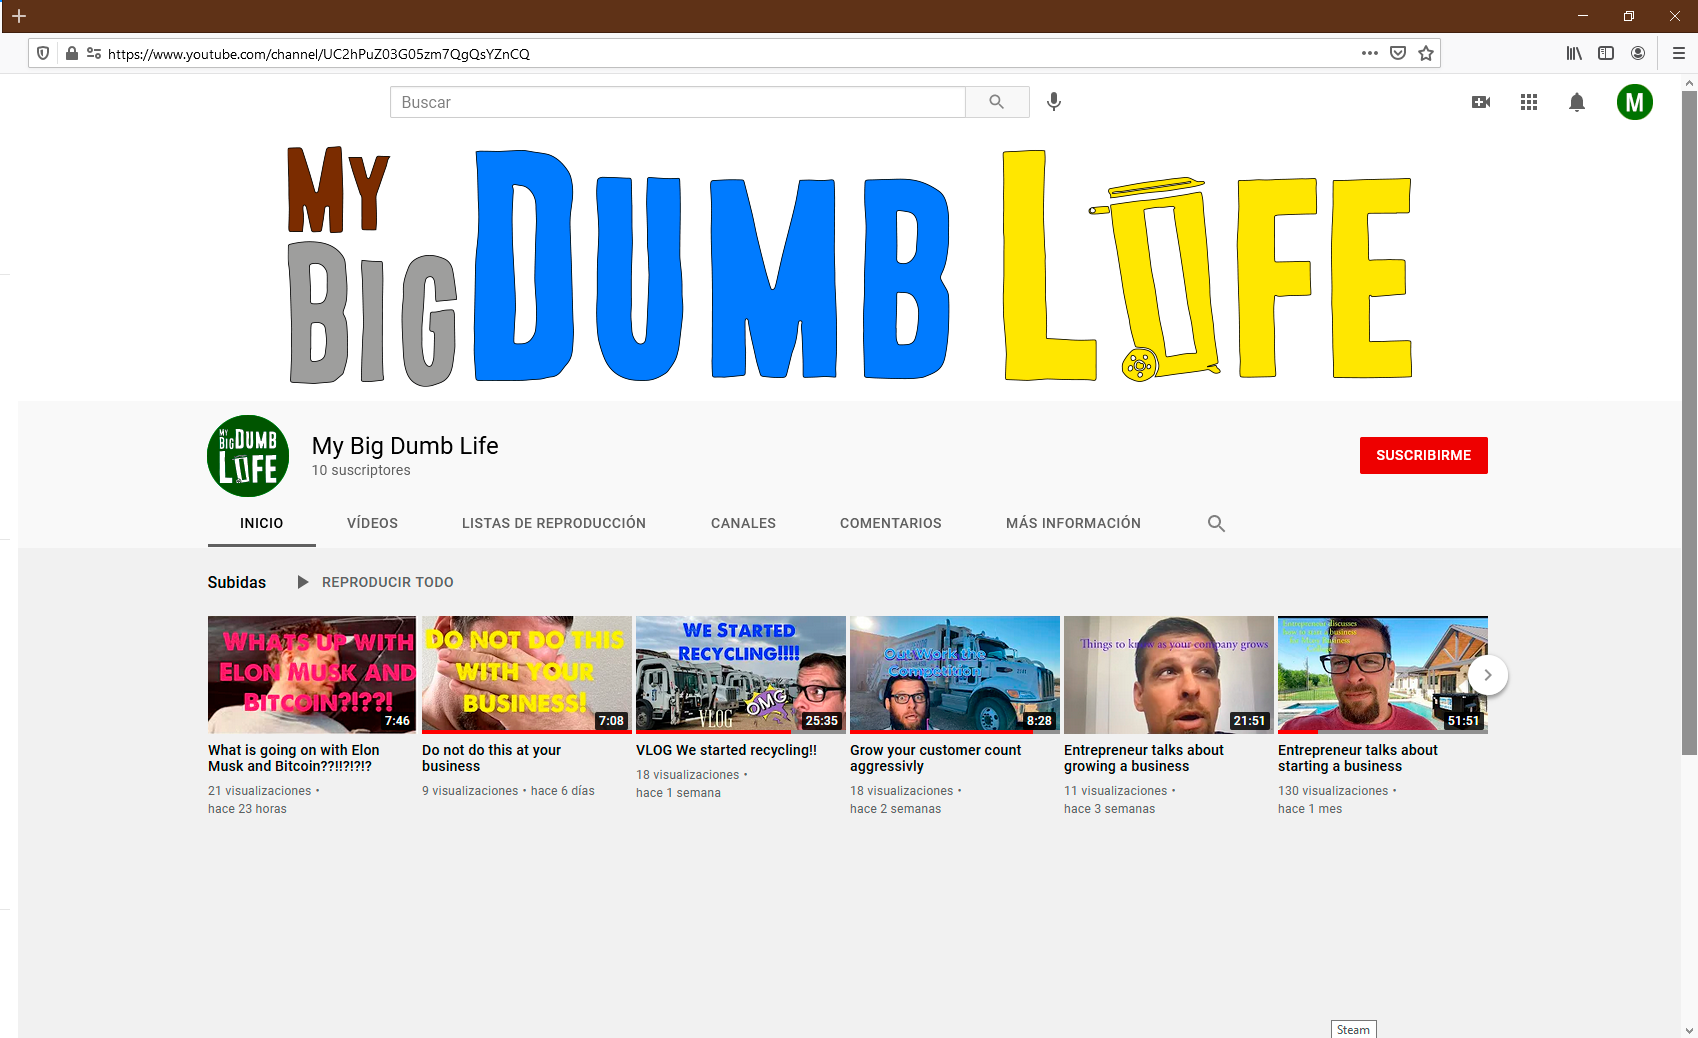Image resolution: width=1698 pixels, height=1038 pixels.
Task: Focus the Buscar search box
Action: pyautogui.click(x=678, y=102)
